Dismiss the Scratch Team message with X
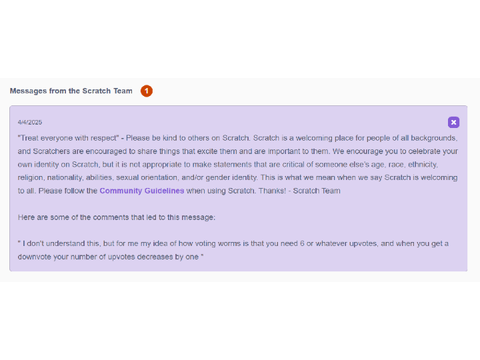Viewport: 480px width, 360px height. (x=453, y=122)
